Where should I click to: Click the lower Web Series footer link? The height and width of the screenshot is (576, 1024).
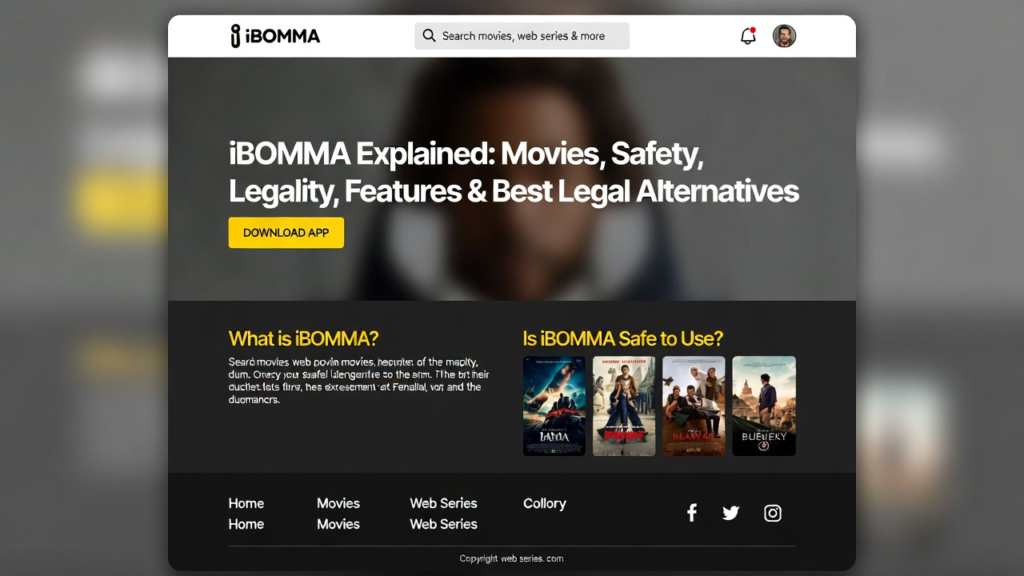click(x=443, y=524)
